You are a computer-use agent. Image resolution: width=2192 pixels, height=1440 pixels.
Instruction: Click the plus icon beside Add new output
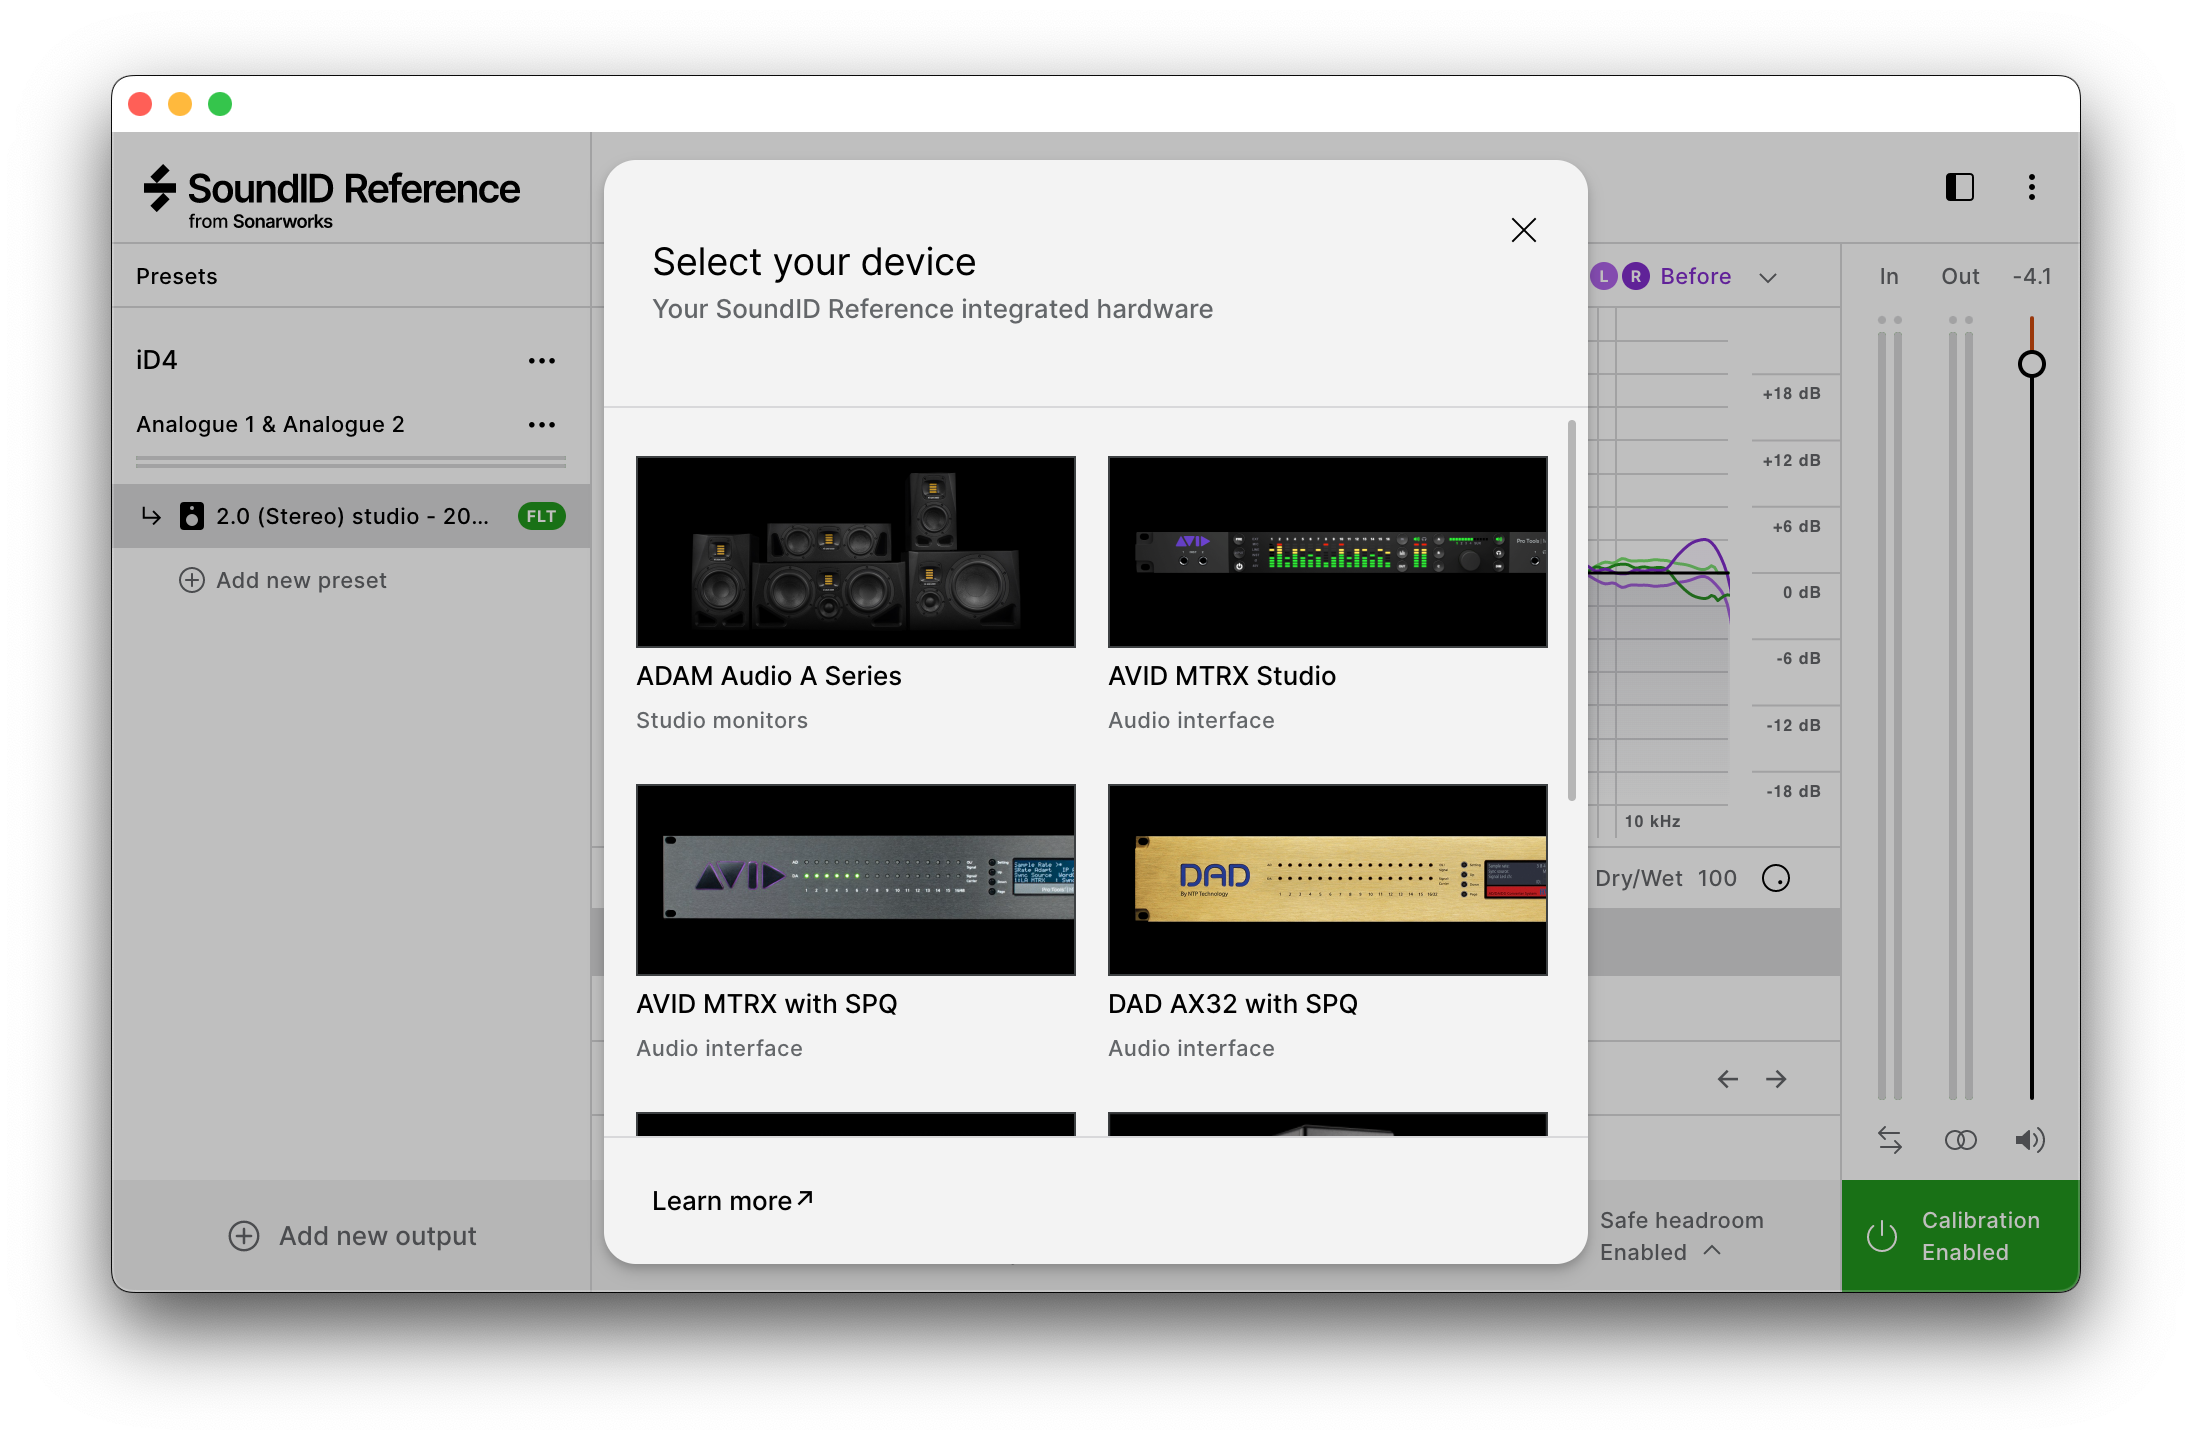[x=243, y=1236]
